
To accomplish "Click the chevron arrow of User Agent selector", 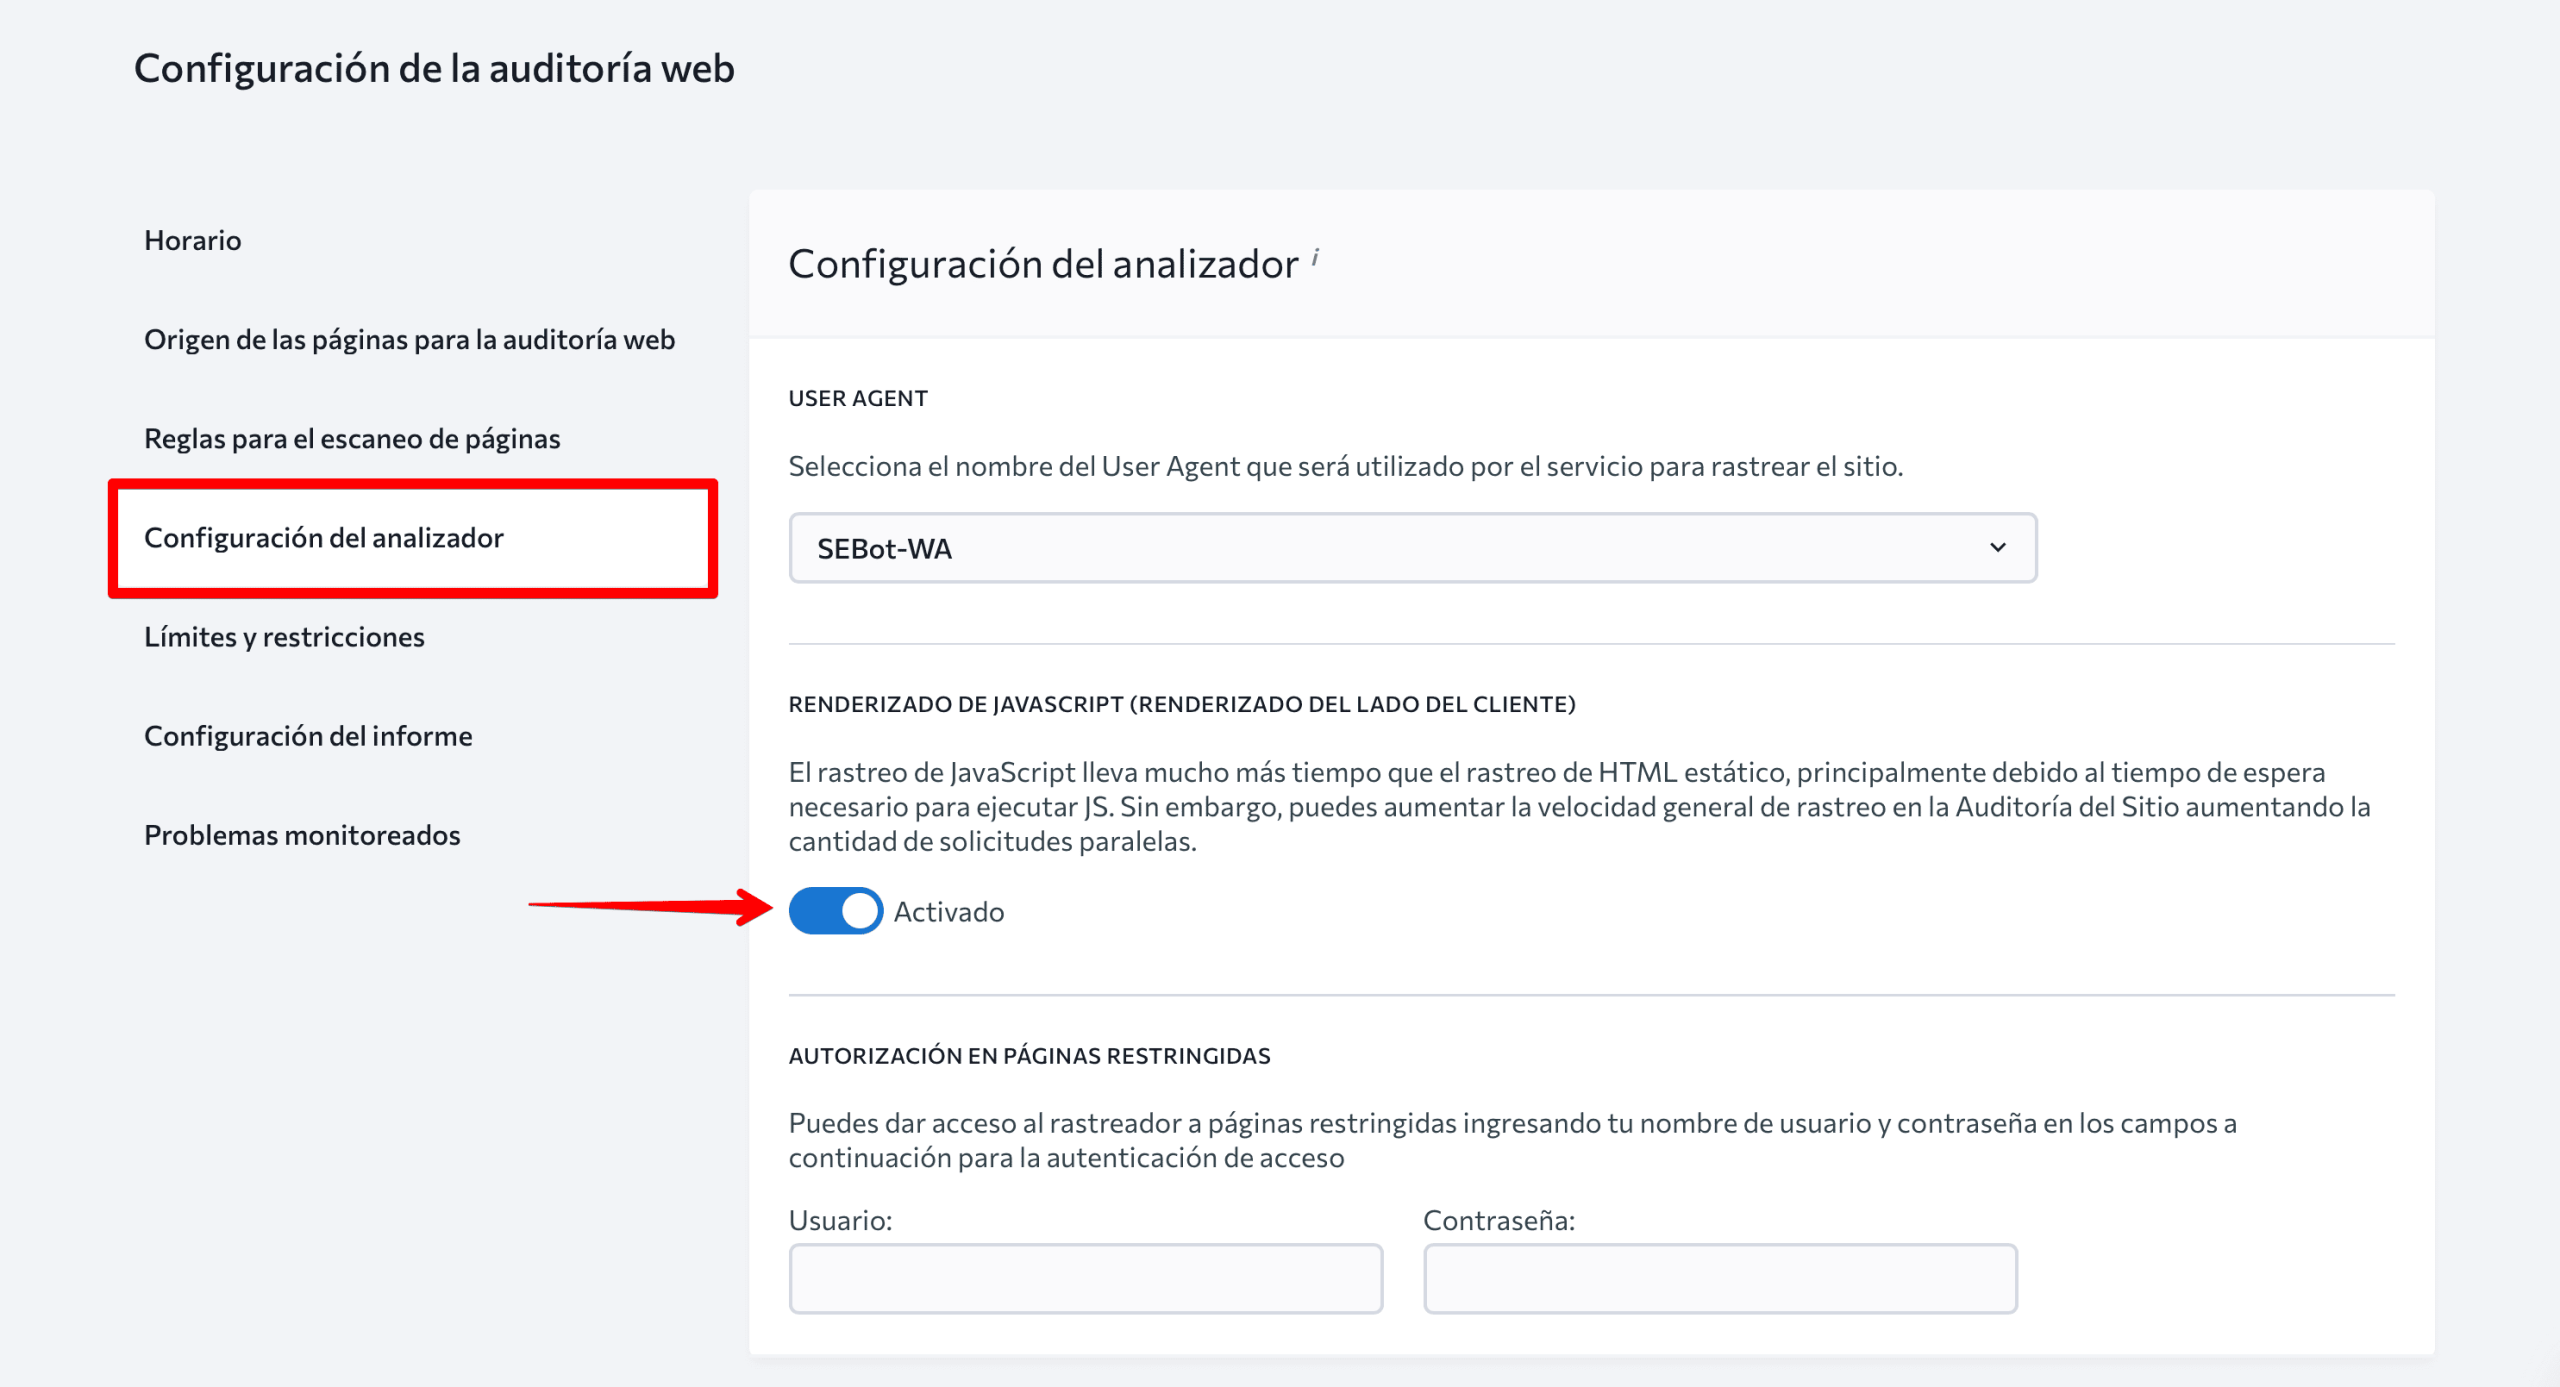I will tap(1997, 547).
